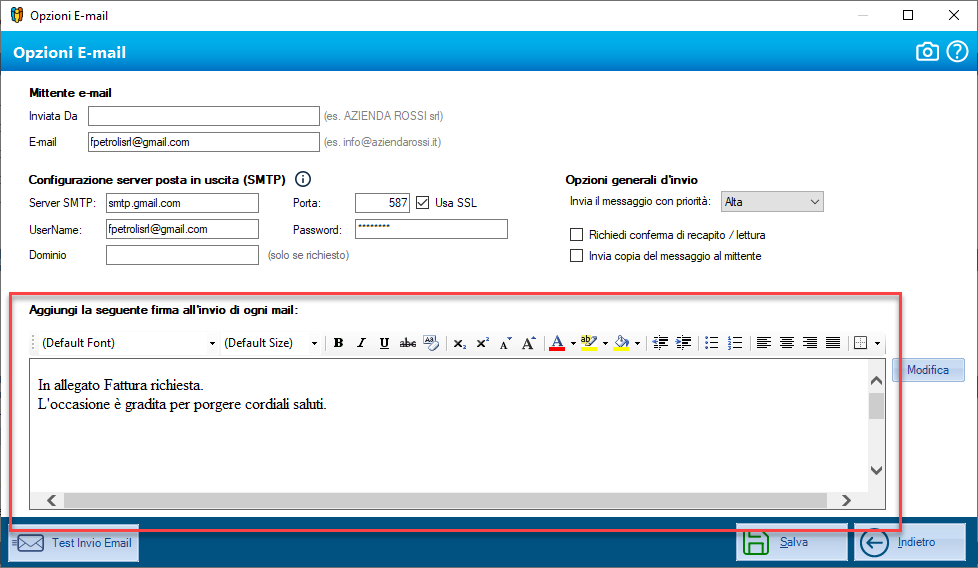
Task: Uncheck the Usa SSL checkbox
Action: pyautogui.click(x=423, y=203)
